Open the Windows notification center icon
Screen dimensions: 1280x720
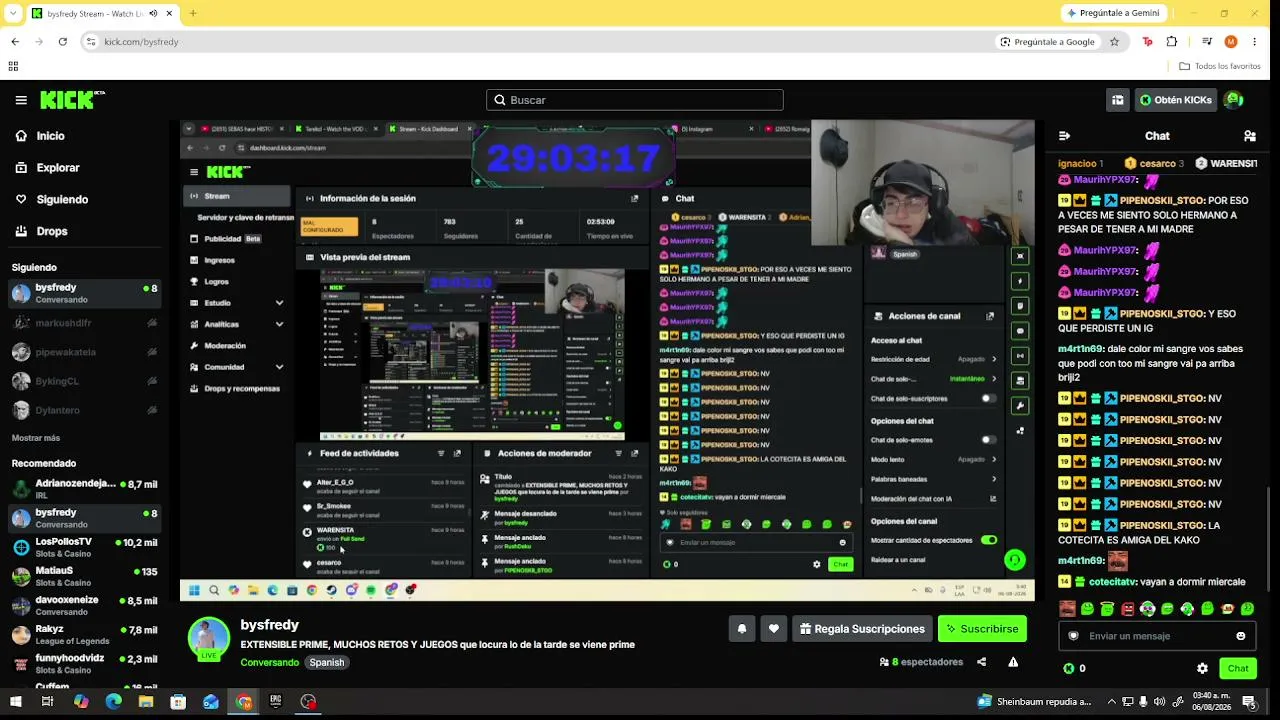(x=1250, y=702)
